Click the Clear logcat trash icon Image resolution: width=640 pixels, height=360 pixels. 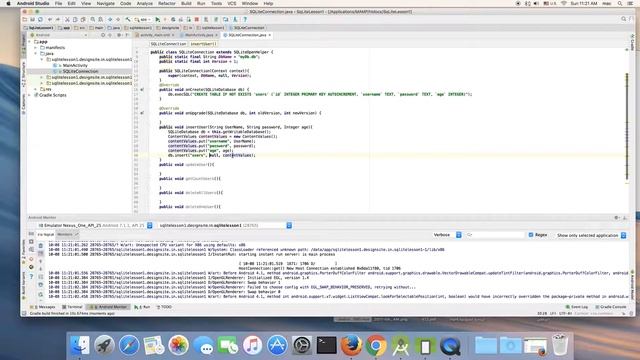pos(41,246)
